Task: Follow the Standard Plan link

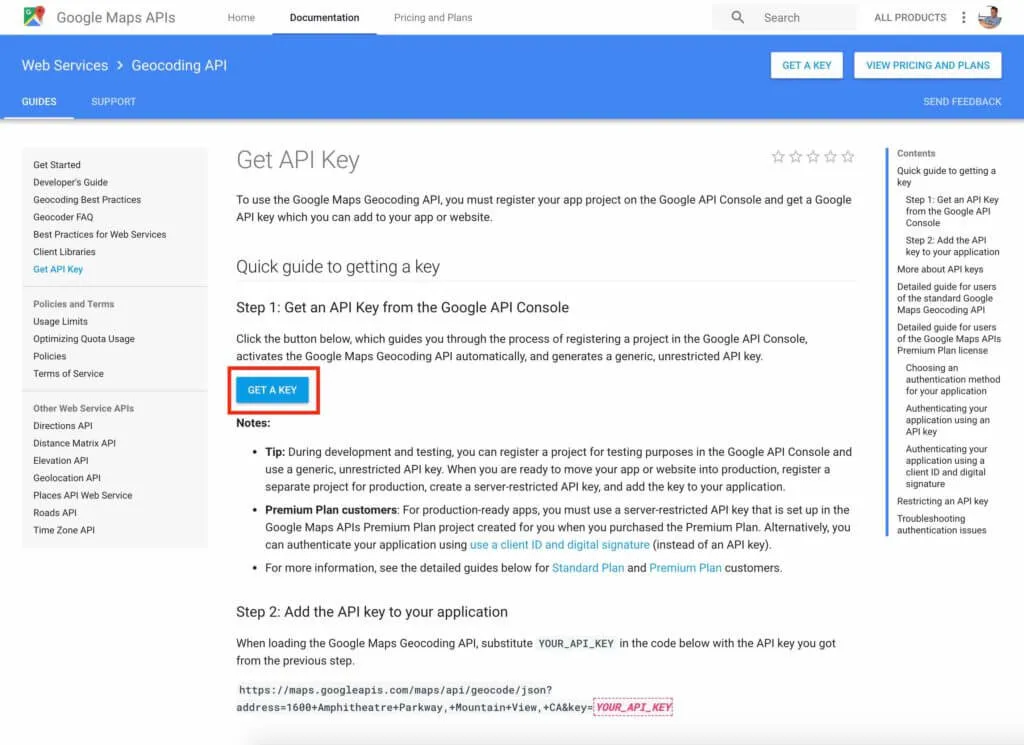Action: coord(588,568)
